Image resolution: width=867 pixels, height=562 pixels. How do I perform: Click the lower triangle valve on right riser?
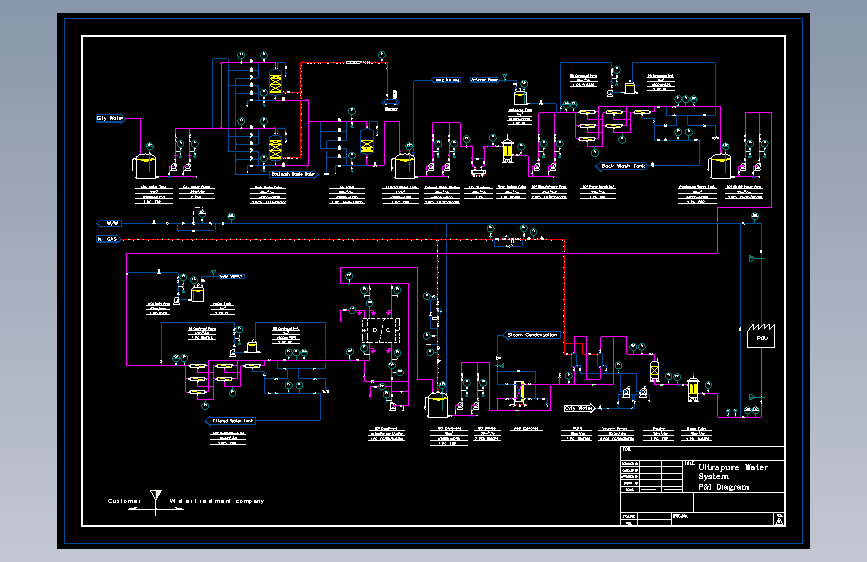pyautogui.click(x=754, y=397)
